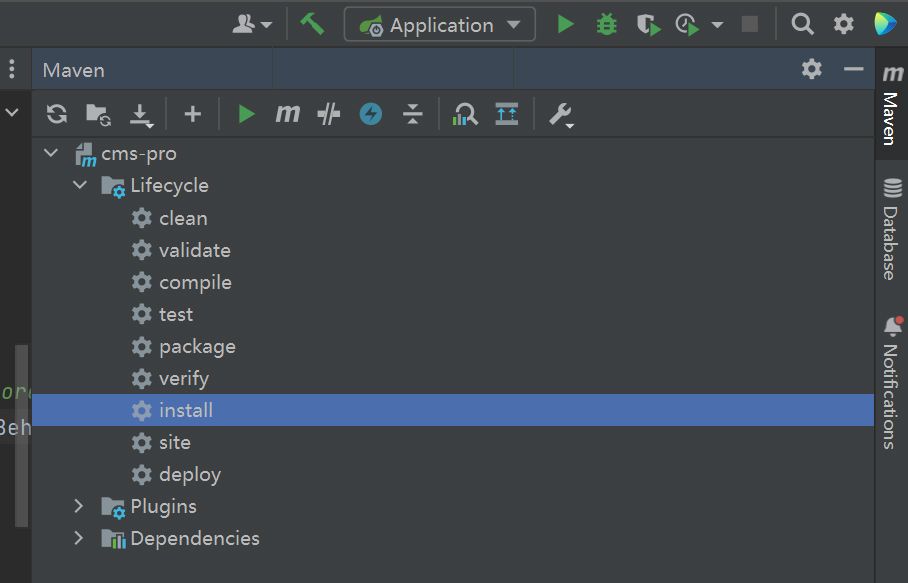Open the Notifications side tab
This screenshot has width=908, height=583.
[x=892, y=383]
